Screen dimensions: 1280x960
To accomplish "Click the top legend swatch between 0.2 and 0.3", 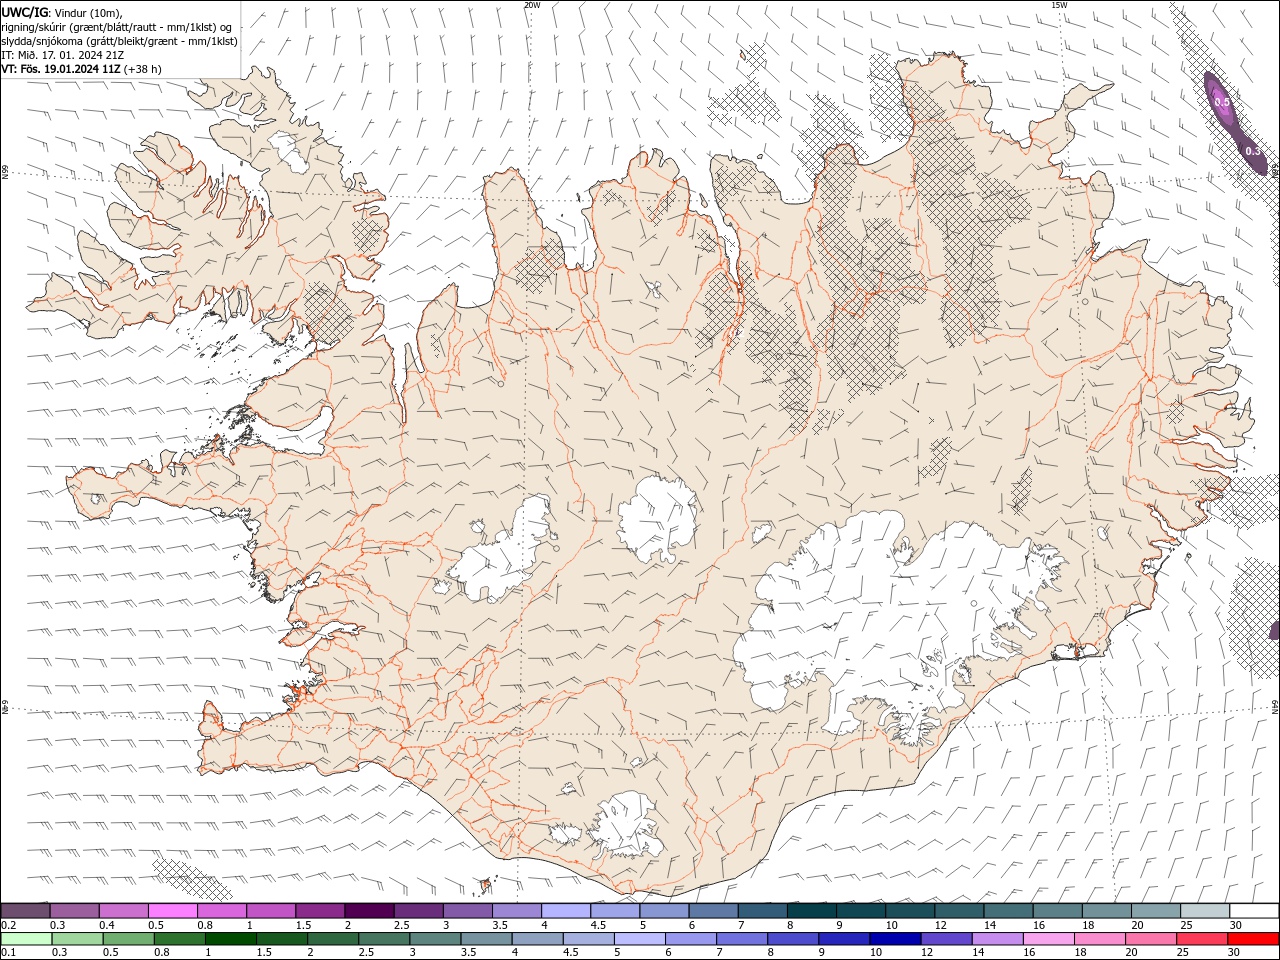I will (x=25, y=910).
